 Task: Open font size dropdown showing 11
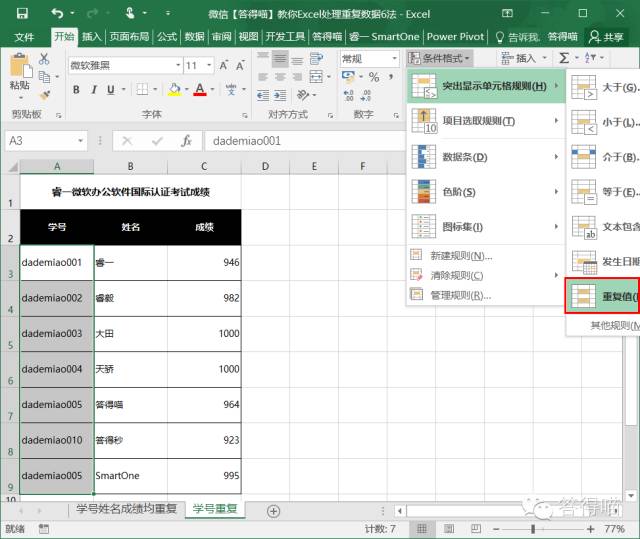click(x=209, y=65)
